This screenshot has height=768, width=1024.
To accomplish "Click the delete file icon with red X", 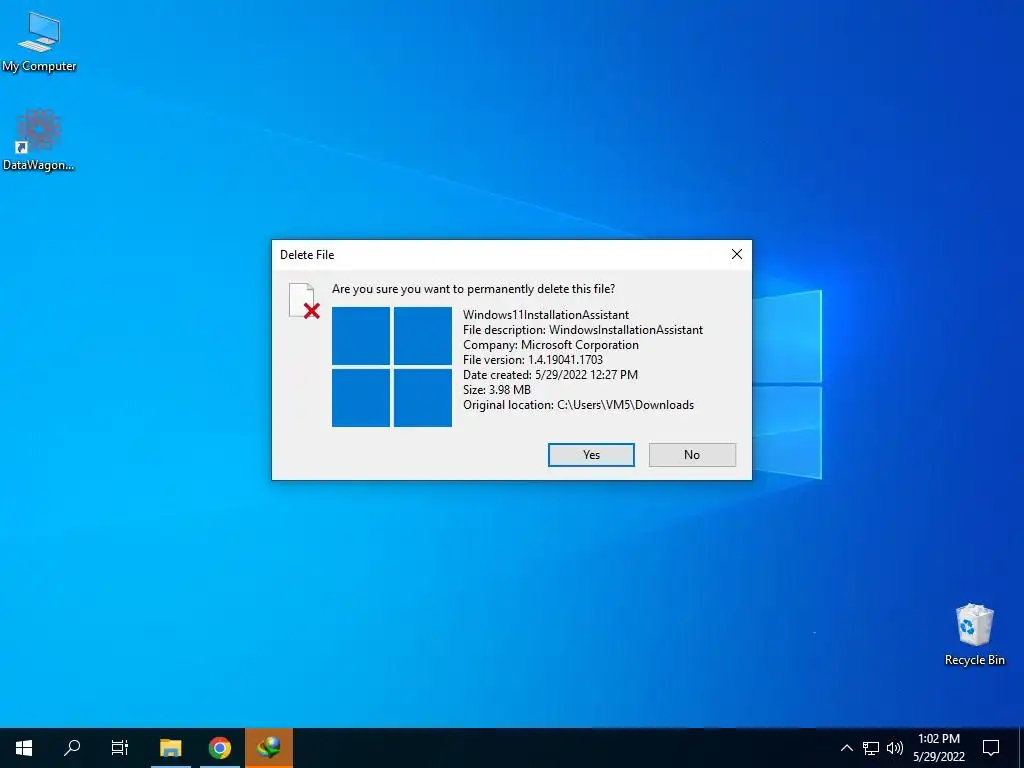I will pos(304,301).
